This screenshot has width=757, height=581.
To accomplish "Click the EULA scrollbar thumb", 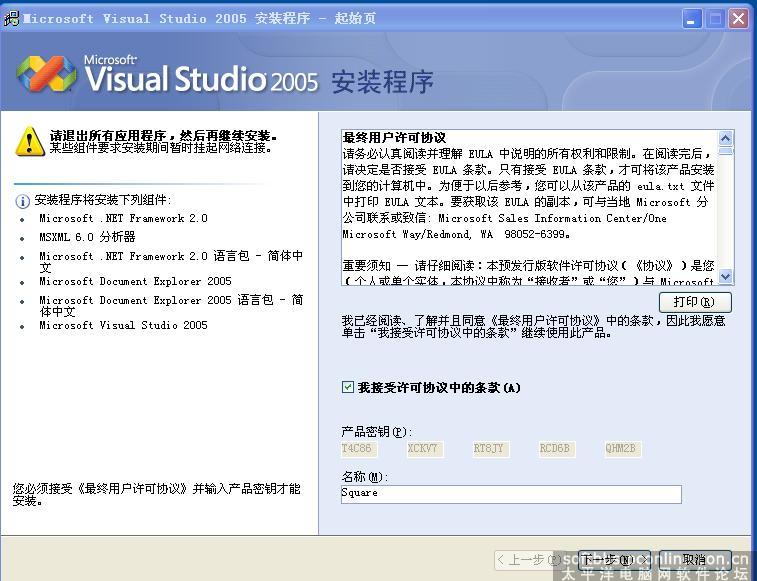I will (725, 151).
